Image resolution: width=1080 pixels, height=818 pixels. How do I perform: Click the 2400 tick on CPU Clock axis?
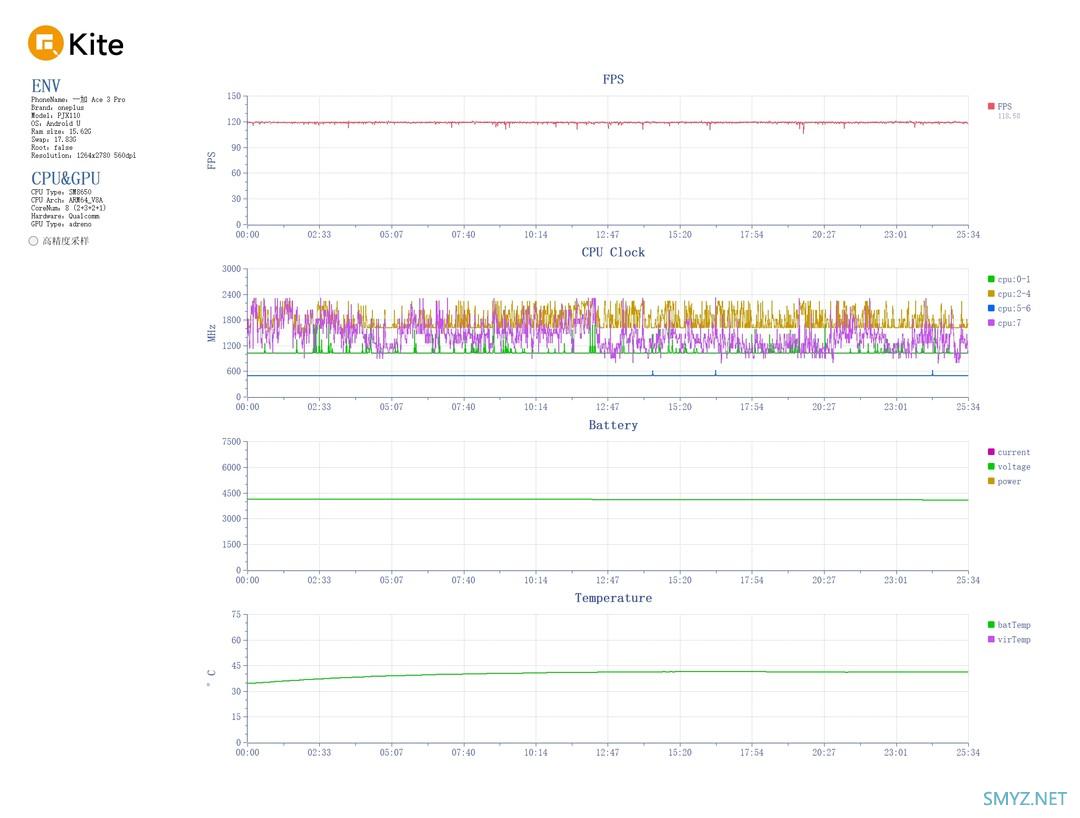pos(231,295)
